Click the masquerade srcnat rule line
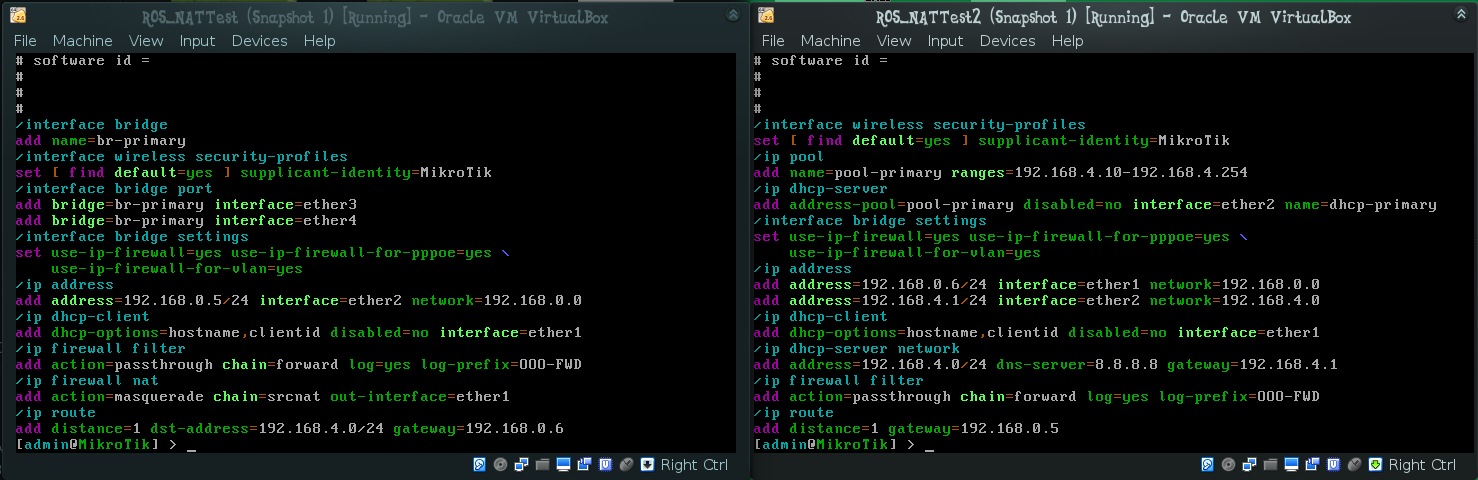Image resolution: width=1478 pixels, height=480 pixels. click(x=263, y=397)
